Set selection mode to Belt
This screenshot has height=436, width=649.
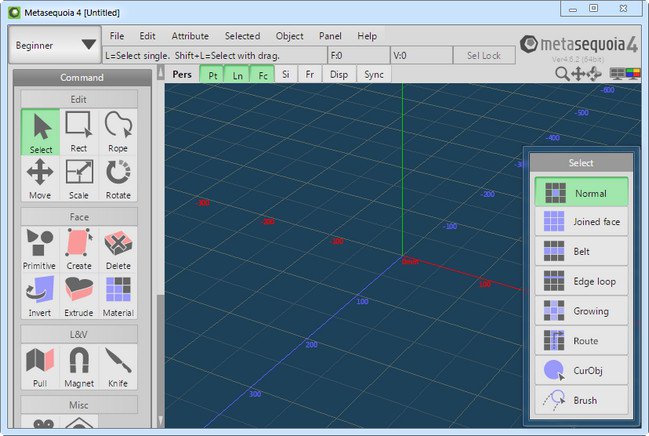581,251
